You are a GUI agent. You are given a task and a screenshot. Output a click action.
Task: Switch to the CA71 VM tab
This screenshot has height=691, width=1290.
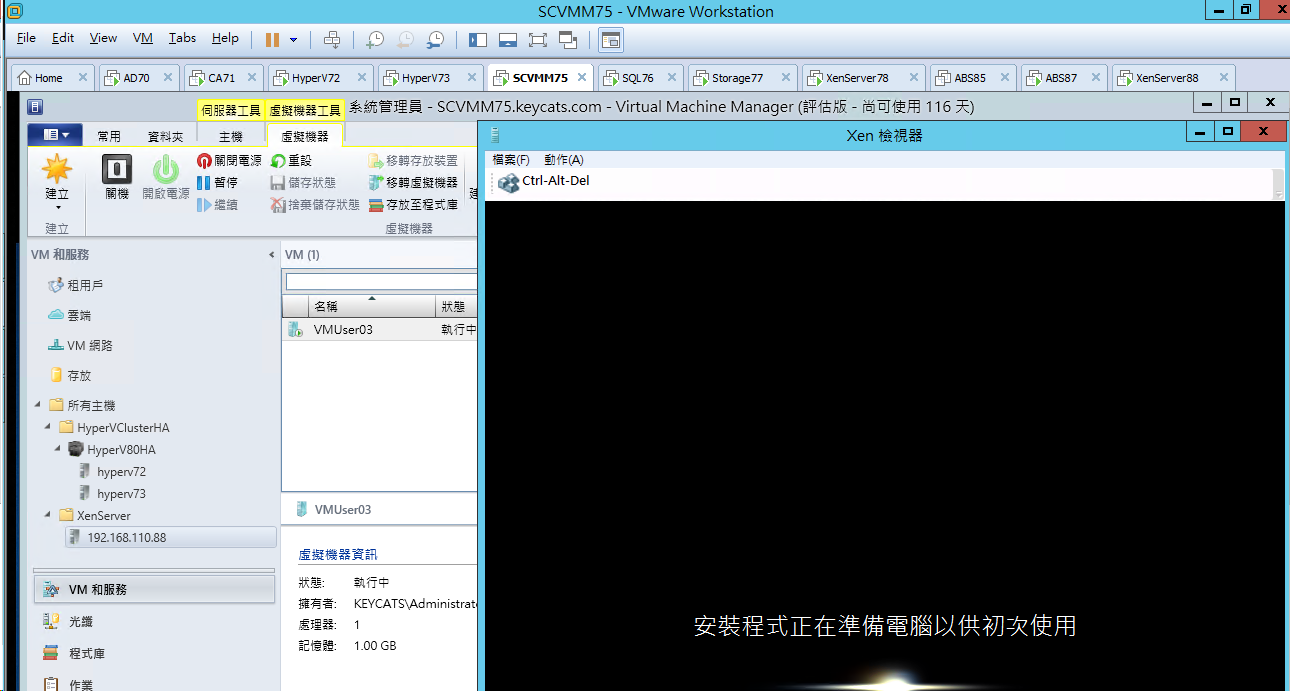(222, 78)
